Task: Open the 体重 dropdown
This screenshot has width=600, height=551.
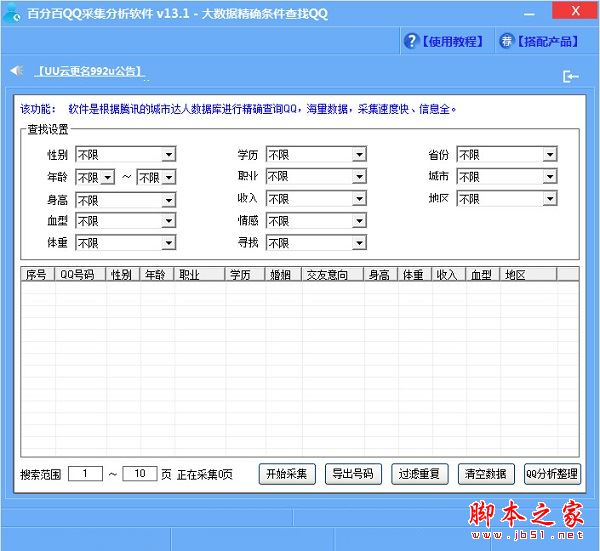Action: [x=126, y=243]
